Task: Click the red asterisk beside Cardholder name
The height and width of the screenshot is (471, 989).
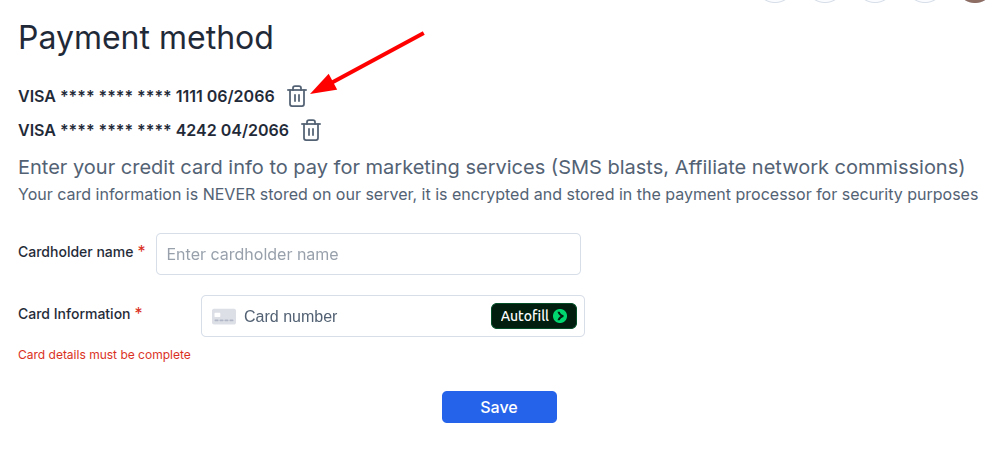Action: click(141, 251)
